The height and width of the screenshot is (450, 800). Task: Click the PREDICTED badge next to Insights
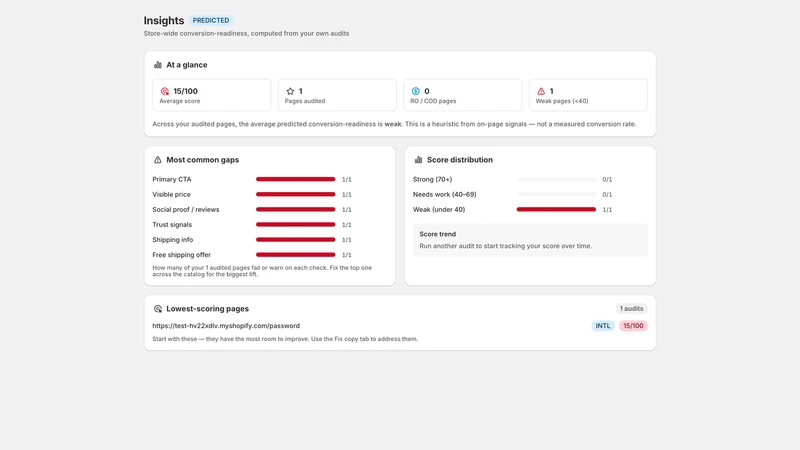211,20
